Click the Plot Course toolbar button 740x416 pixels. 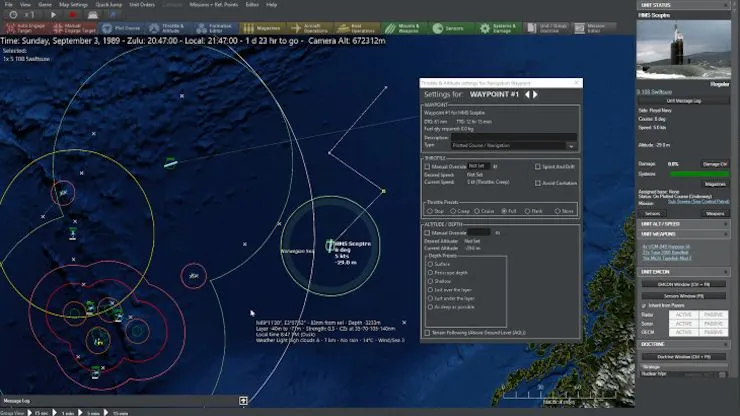tap(121, 28)
